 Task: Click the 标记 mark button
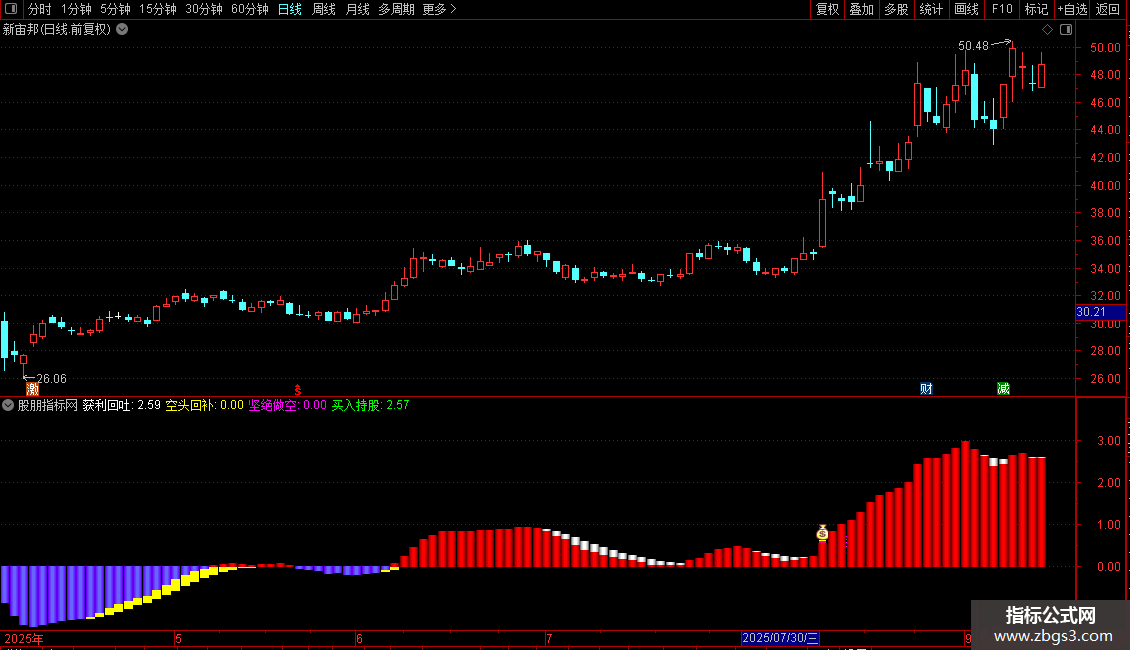tap(1036, 9)
